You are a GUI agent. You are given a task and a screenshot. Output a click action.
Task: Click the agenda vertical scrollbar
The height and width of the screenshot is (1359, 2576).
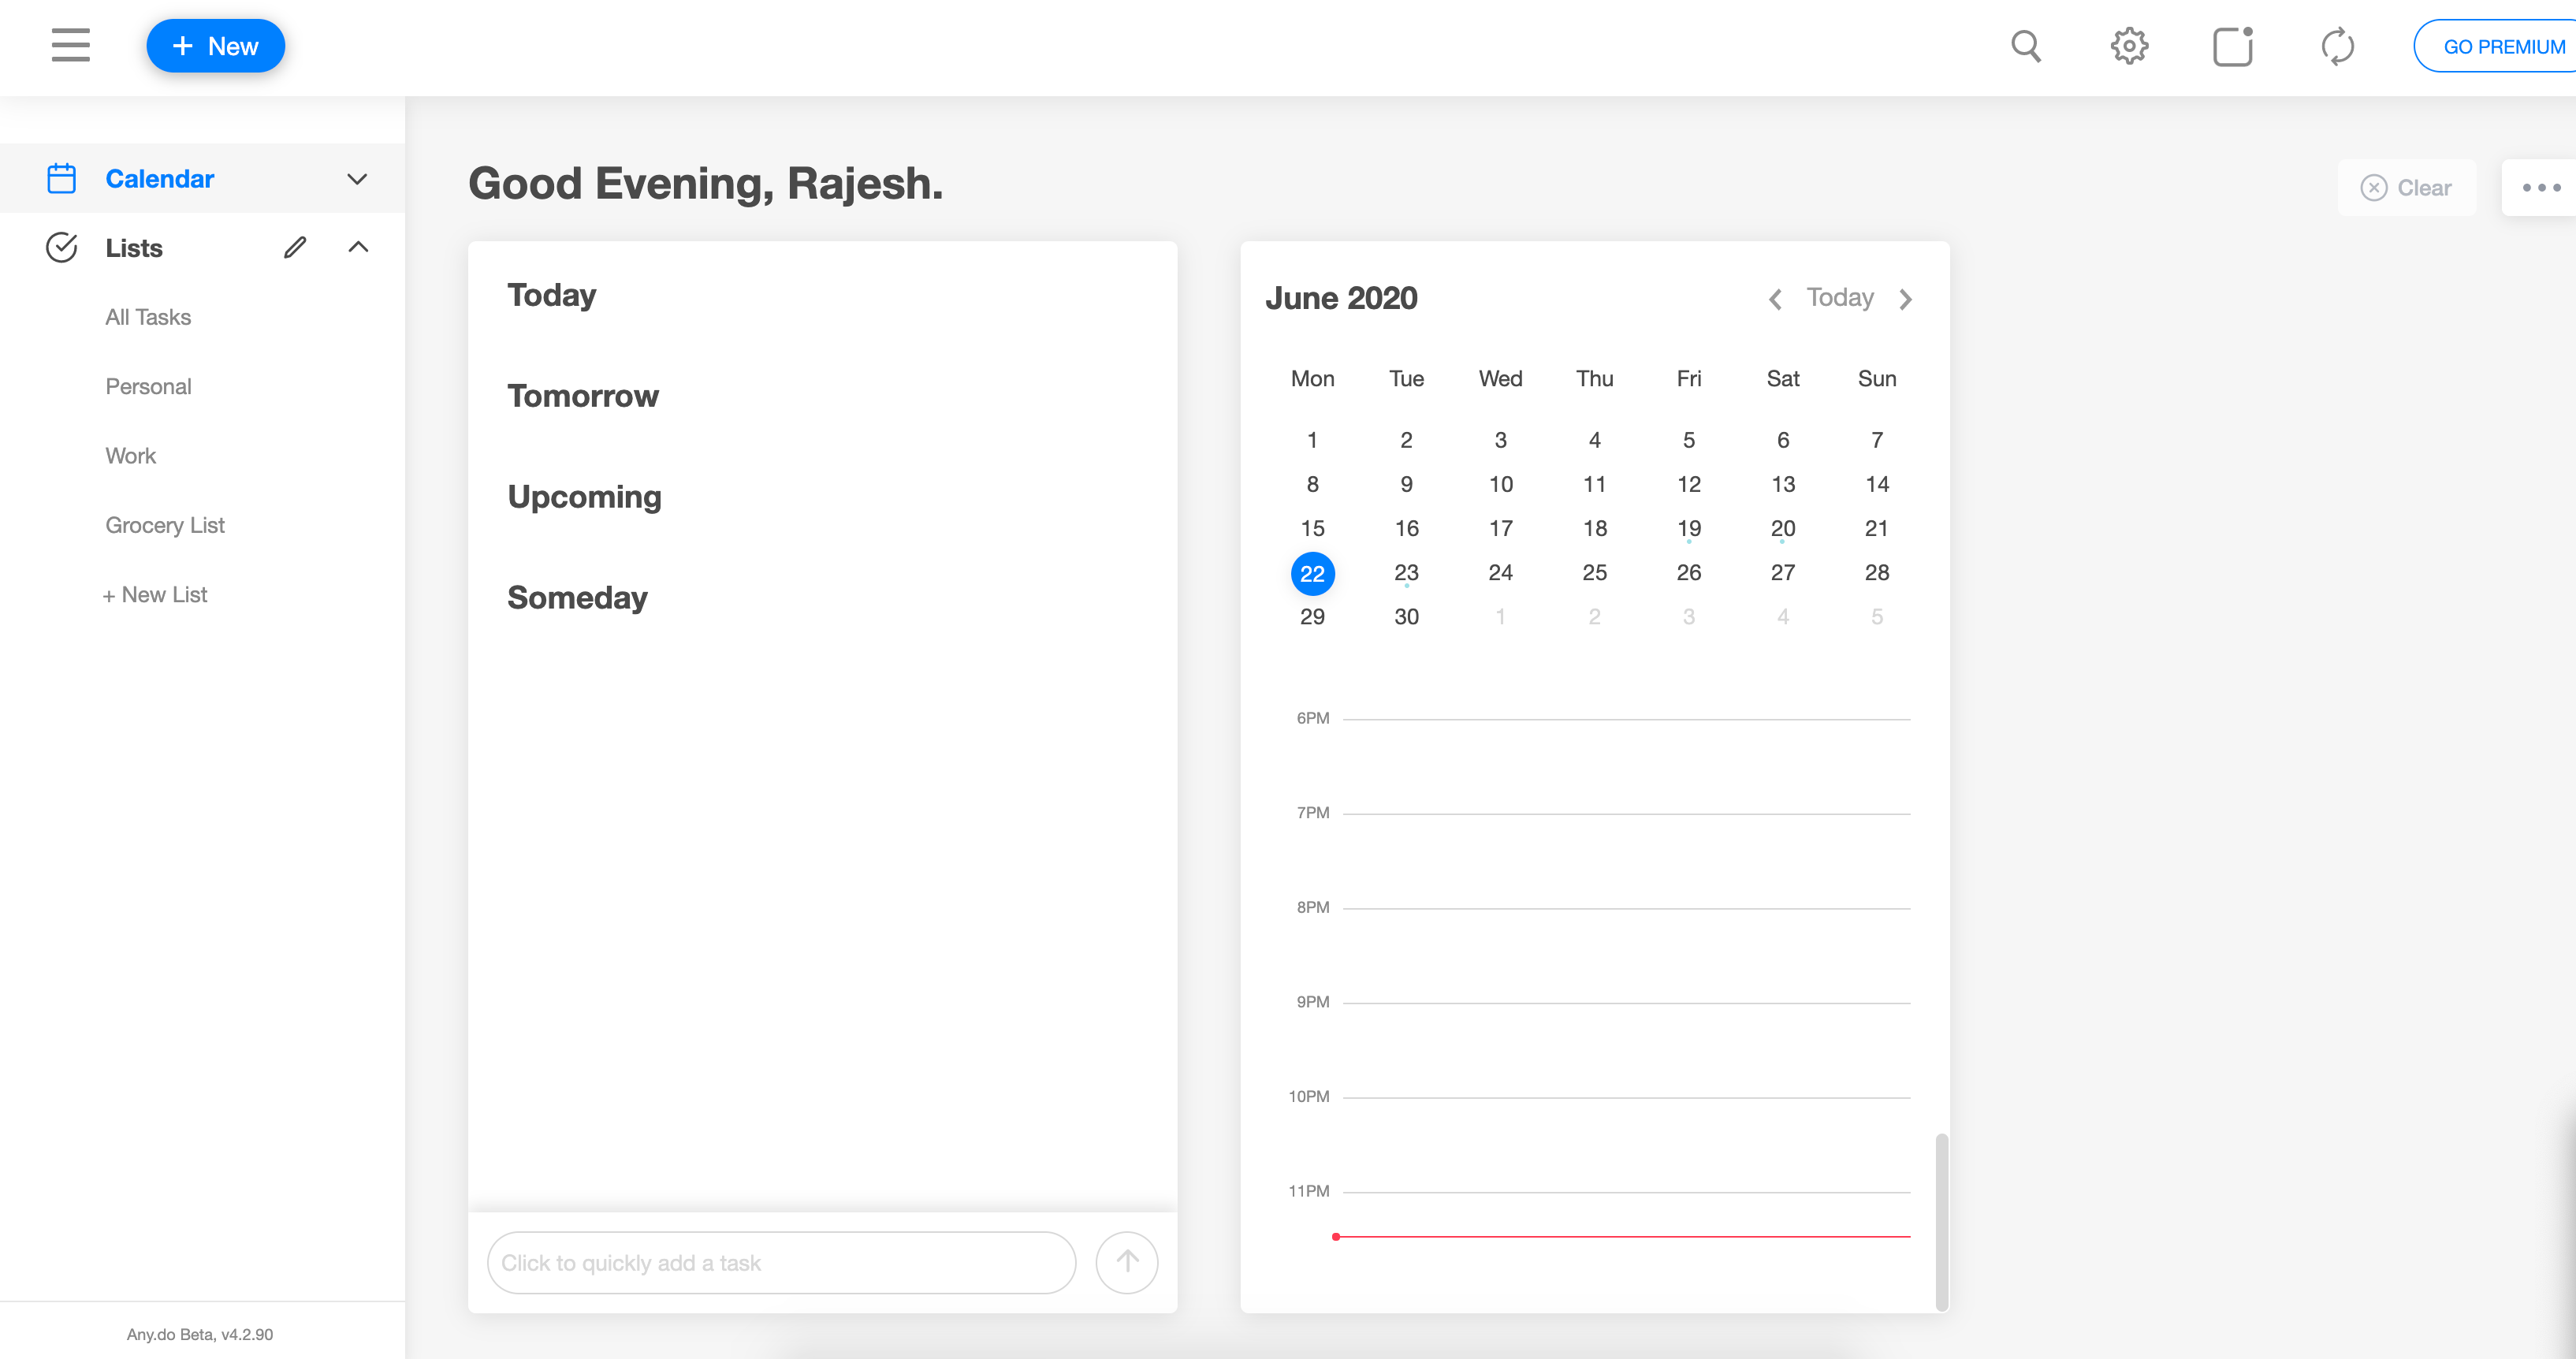[1941, 1222]
